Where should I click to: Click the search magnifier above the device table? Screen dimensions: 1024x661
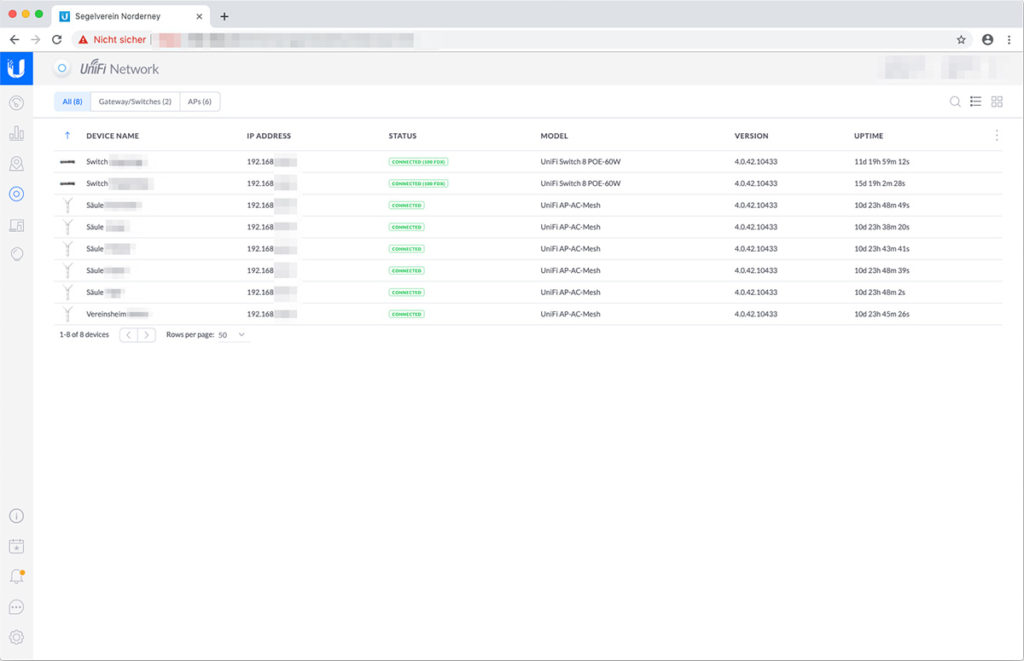tap(955, 101)
